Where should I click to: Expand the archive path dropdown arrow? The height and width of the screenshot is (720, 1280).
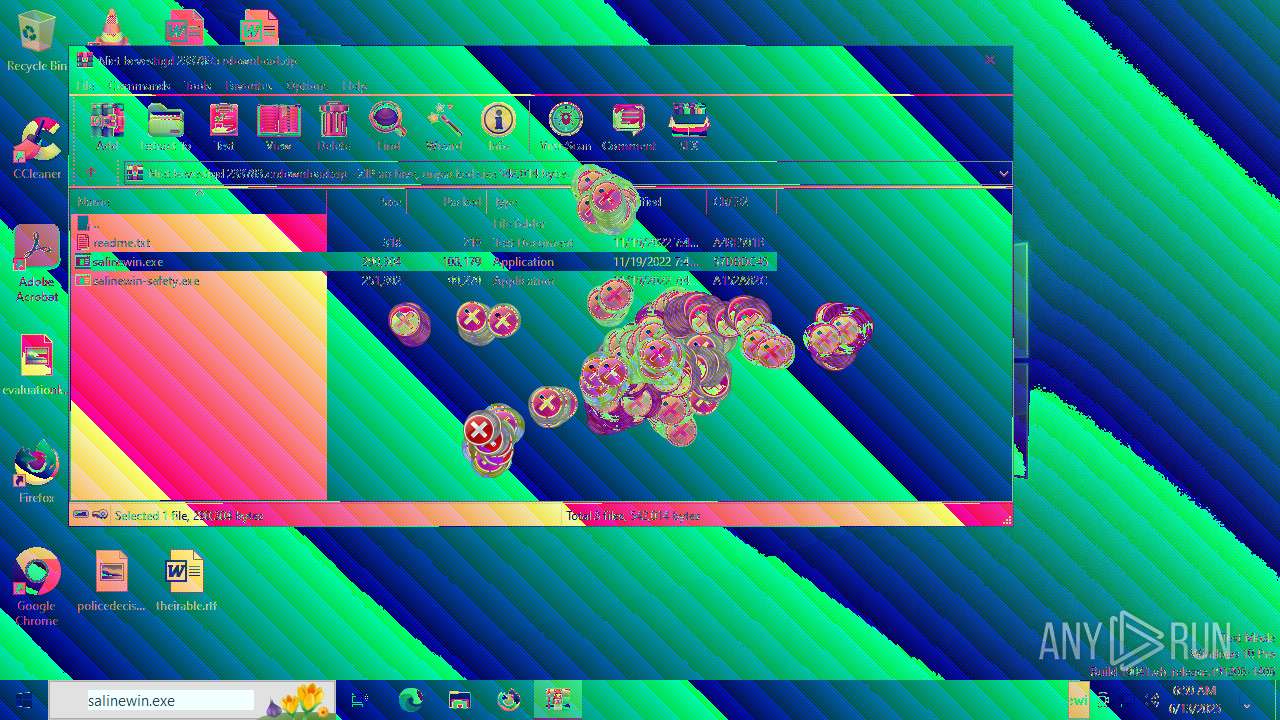1003,173
